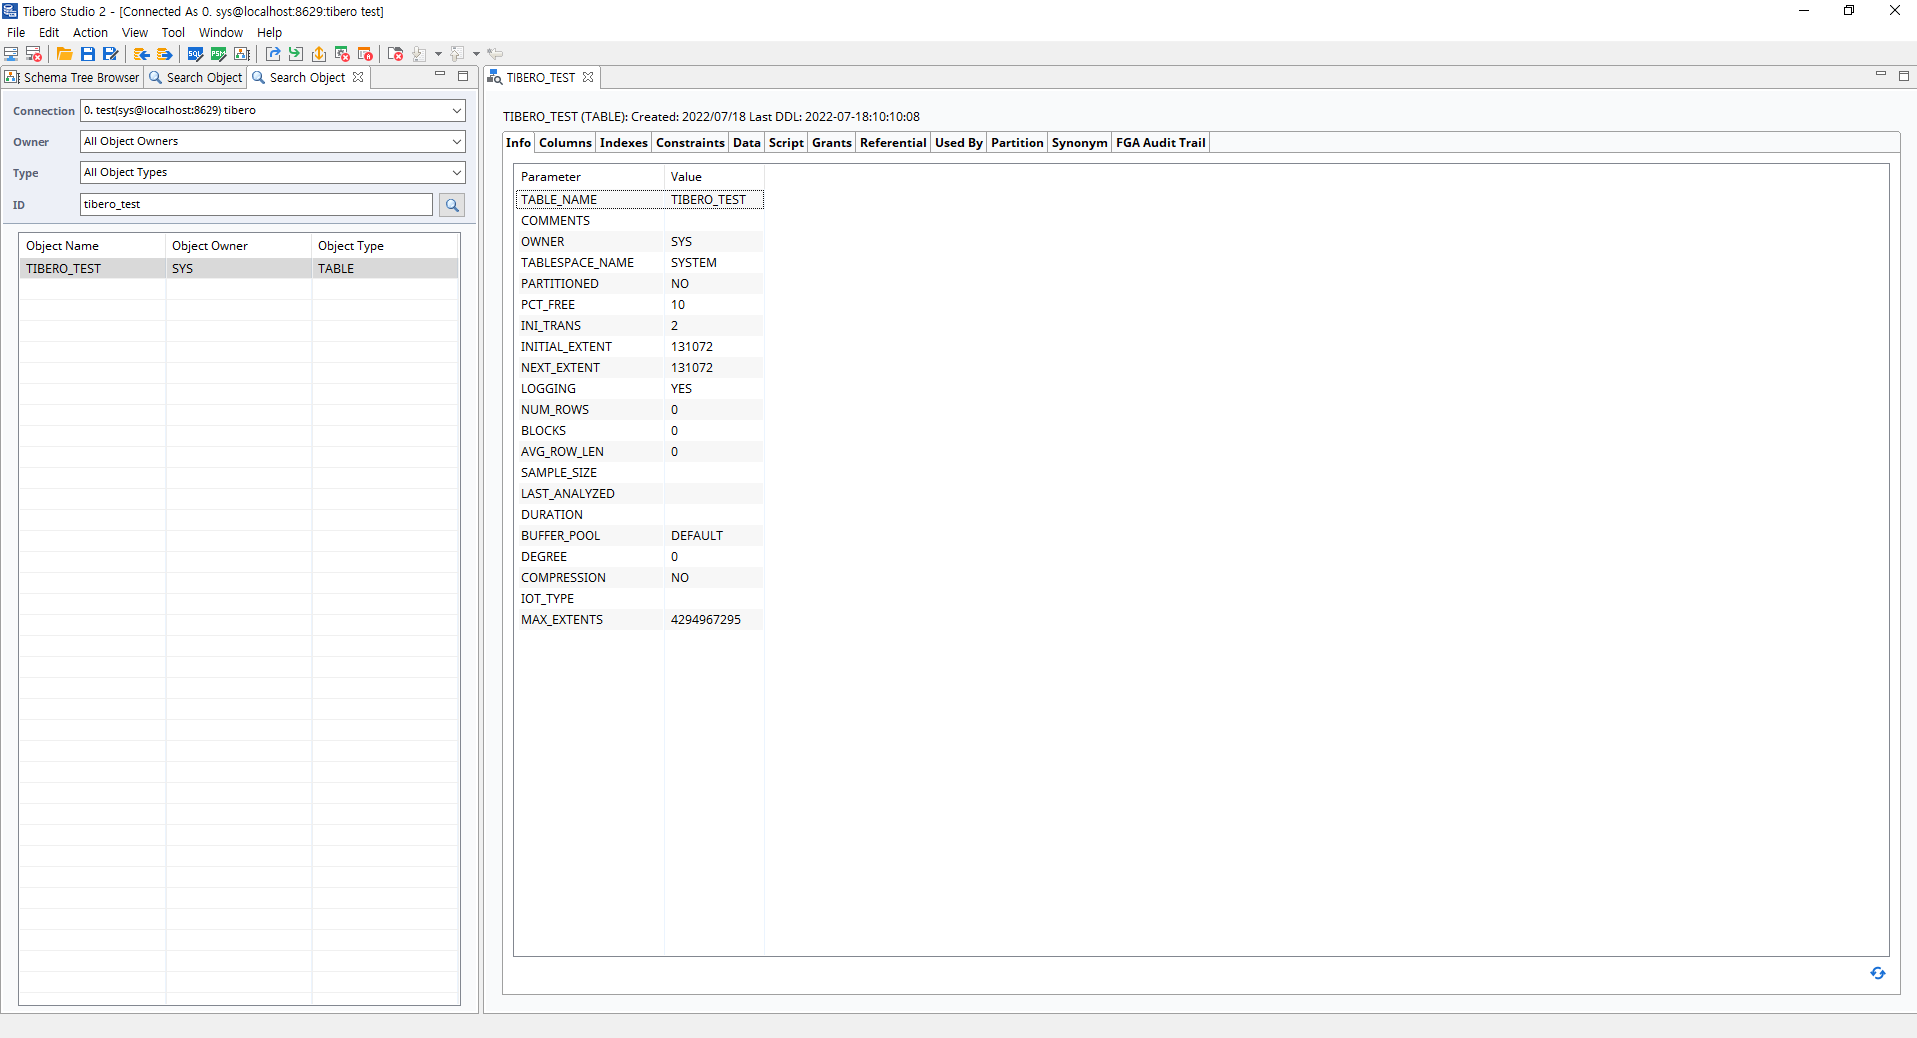
Task: Open the Help menu
Action: coord(269,32)
